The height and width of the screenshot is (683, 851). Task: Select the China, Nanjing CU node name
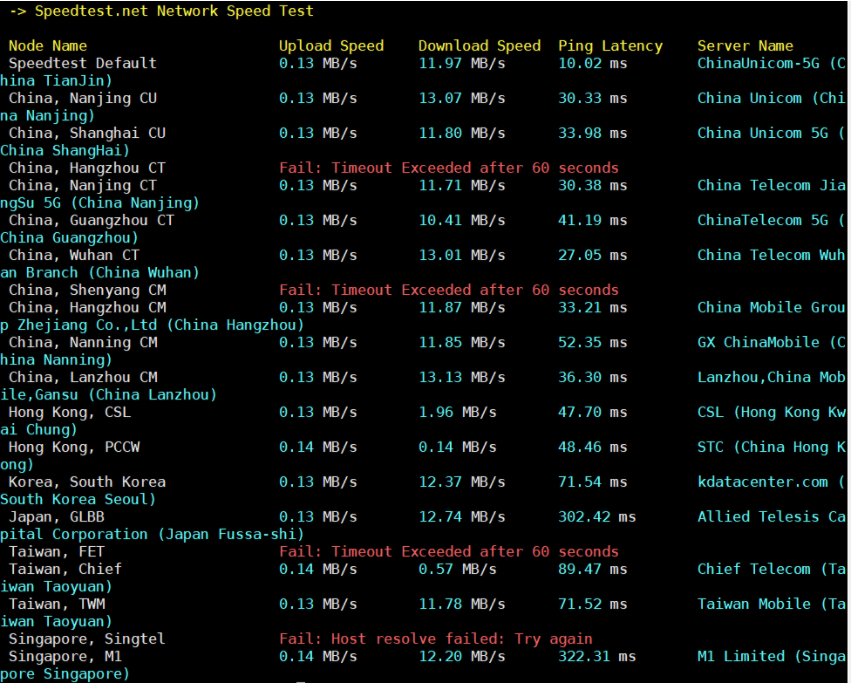click(82, 98)
